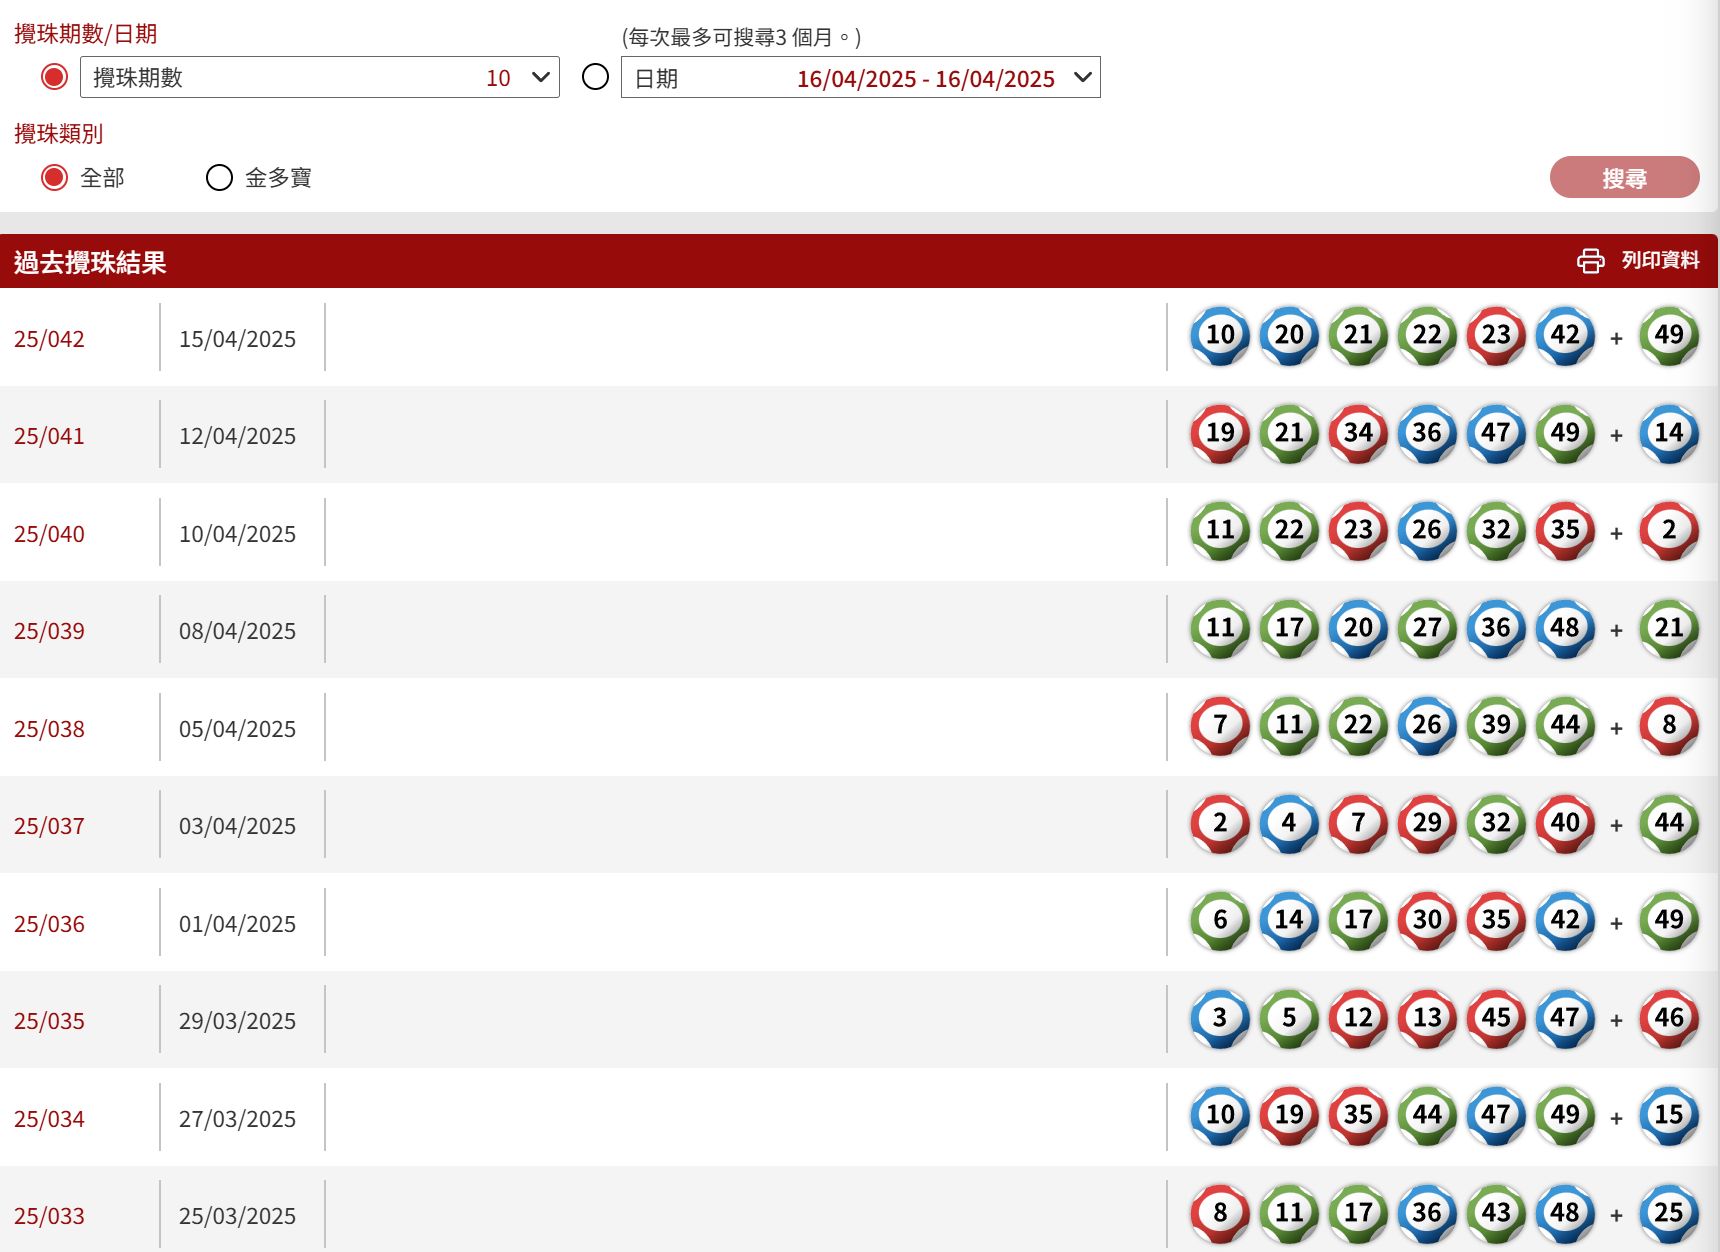Screen dimensions: 1720x1252
Task: Open draw number 25/034 details
Action: click(49, 1119)
